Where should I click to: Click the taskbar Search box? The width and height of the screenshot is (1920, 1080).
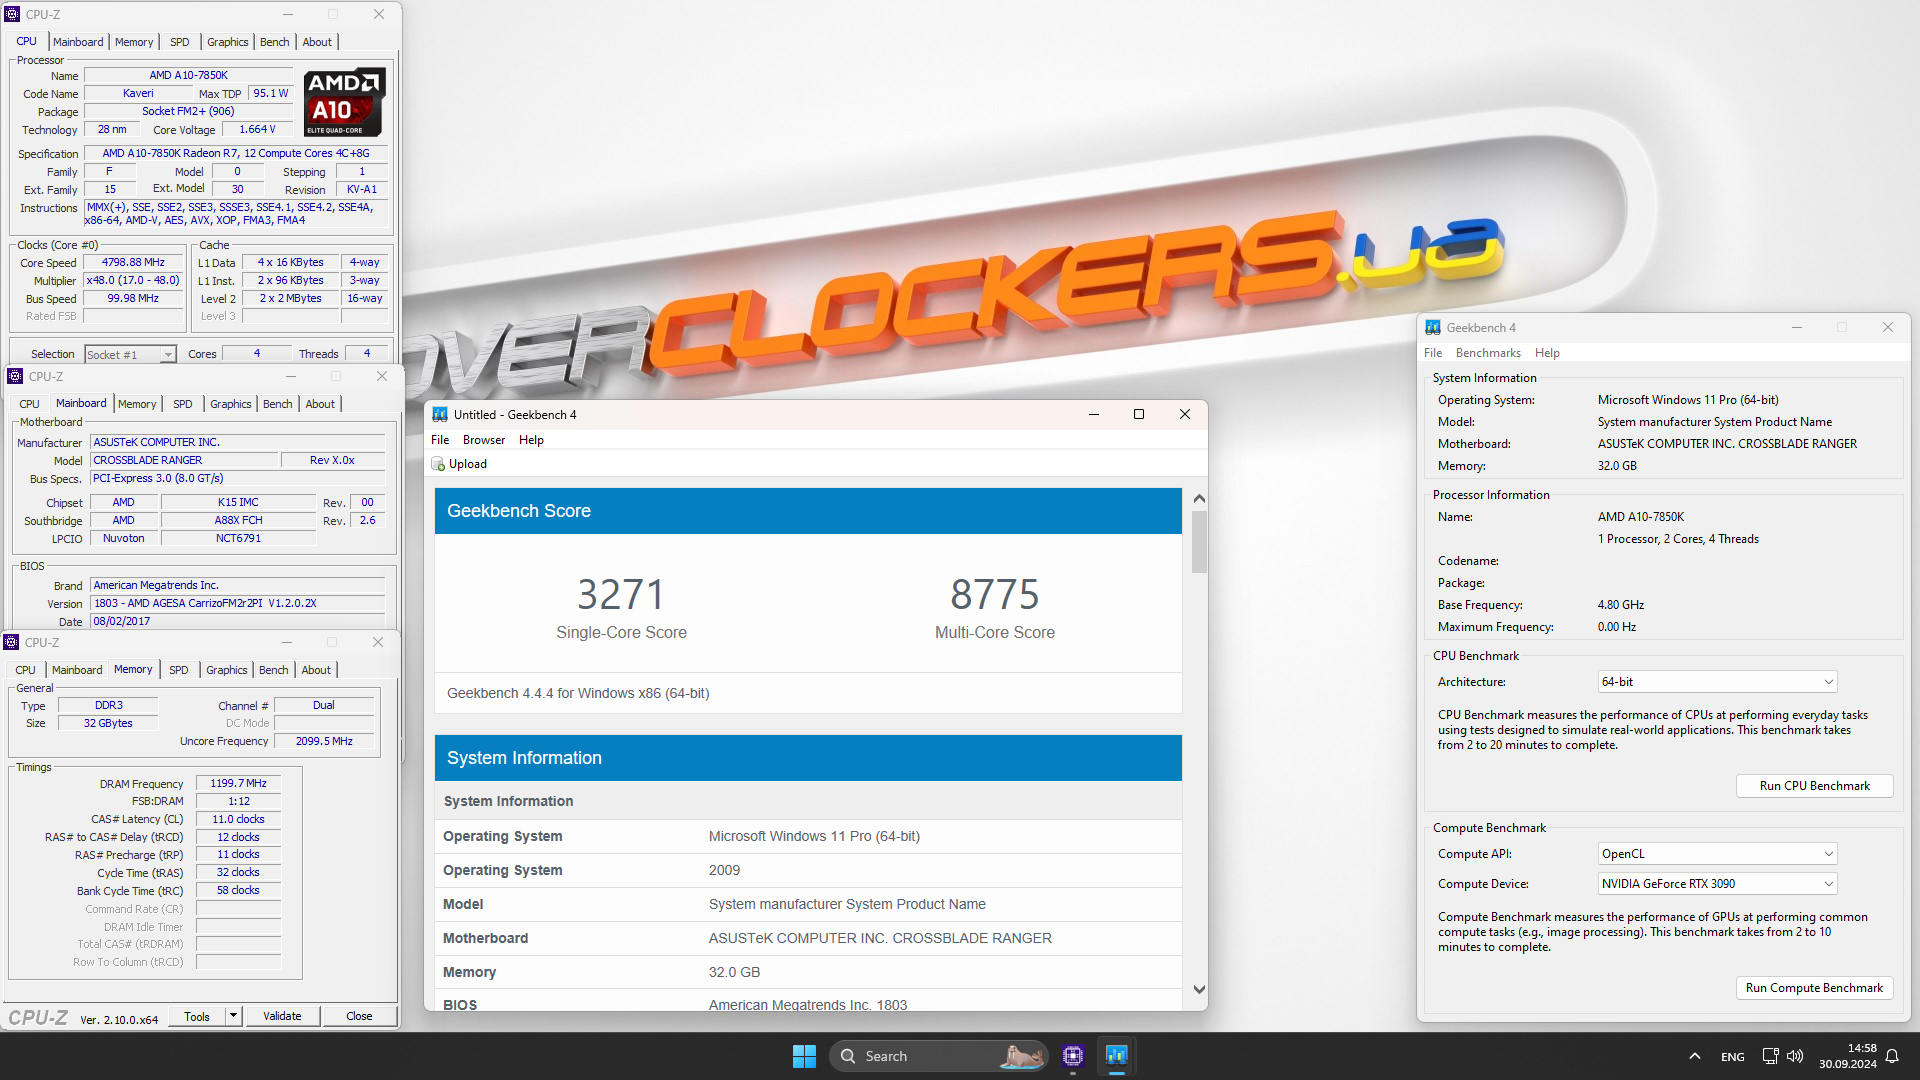pos(938,1056)
